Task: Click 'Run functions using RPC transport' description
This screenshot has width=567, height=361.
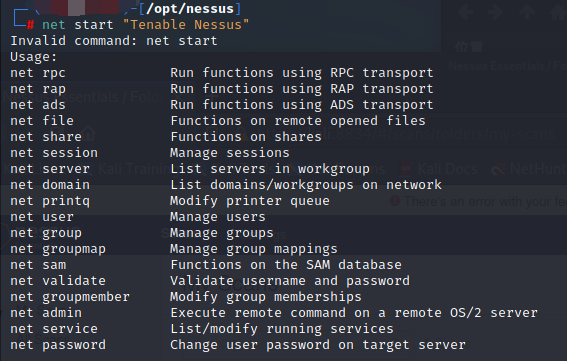Action: (302, 73)
